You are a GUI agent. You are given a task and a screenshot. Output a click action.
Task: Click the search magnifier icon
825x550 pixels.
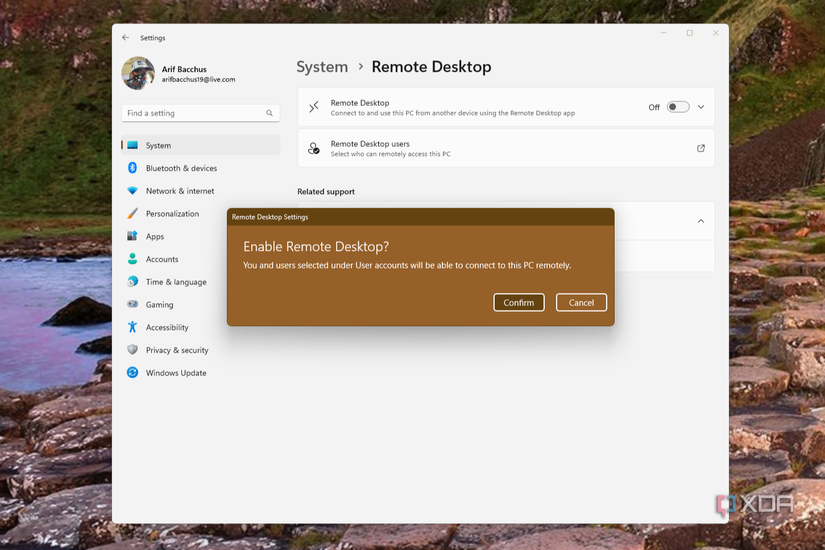click(269, 113)
